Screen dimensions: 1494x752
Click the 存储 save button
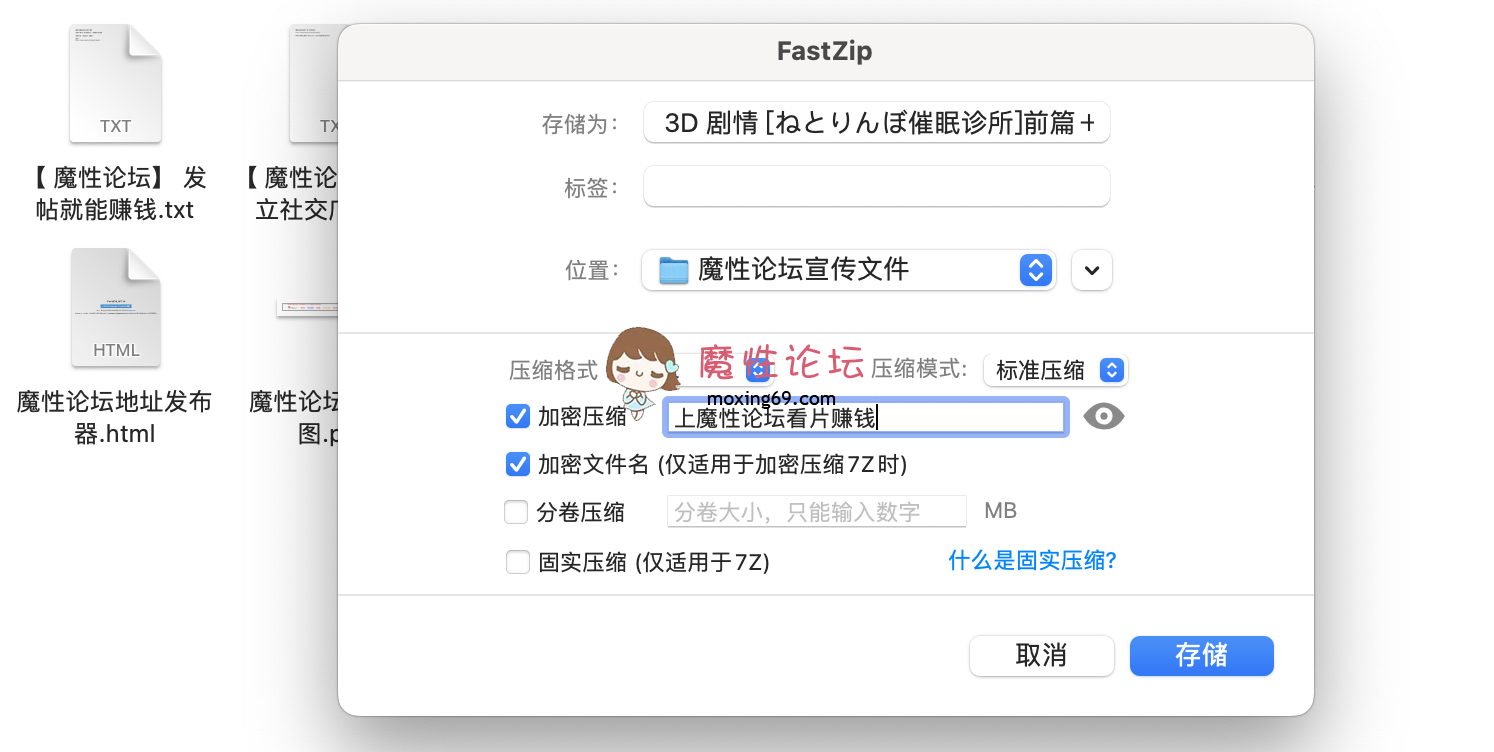click(x=1202, y=656)
